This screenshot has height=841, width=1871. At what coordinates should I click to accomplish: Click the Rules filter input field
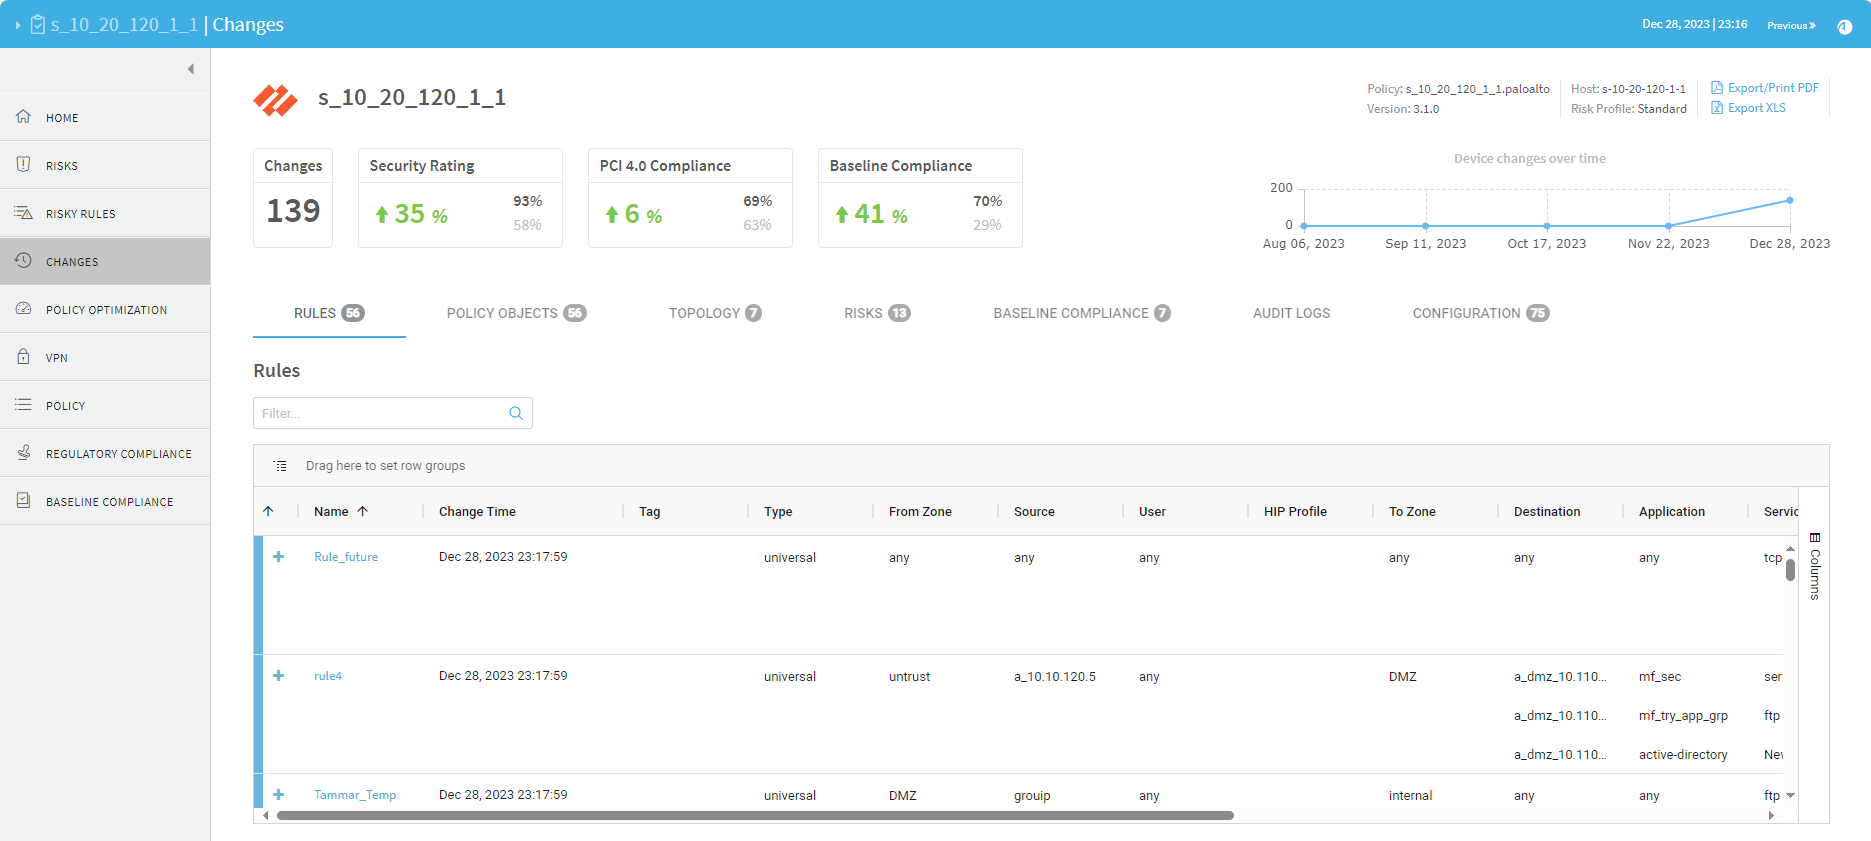382,413
